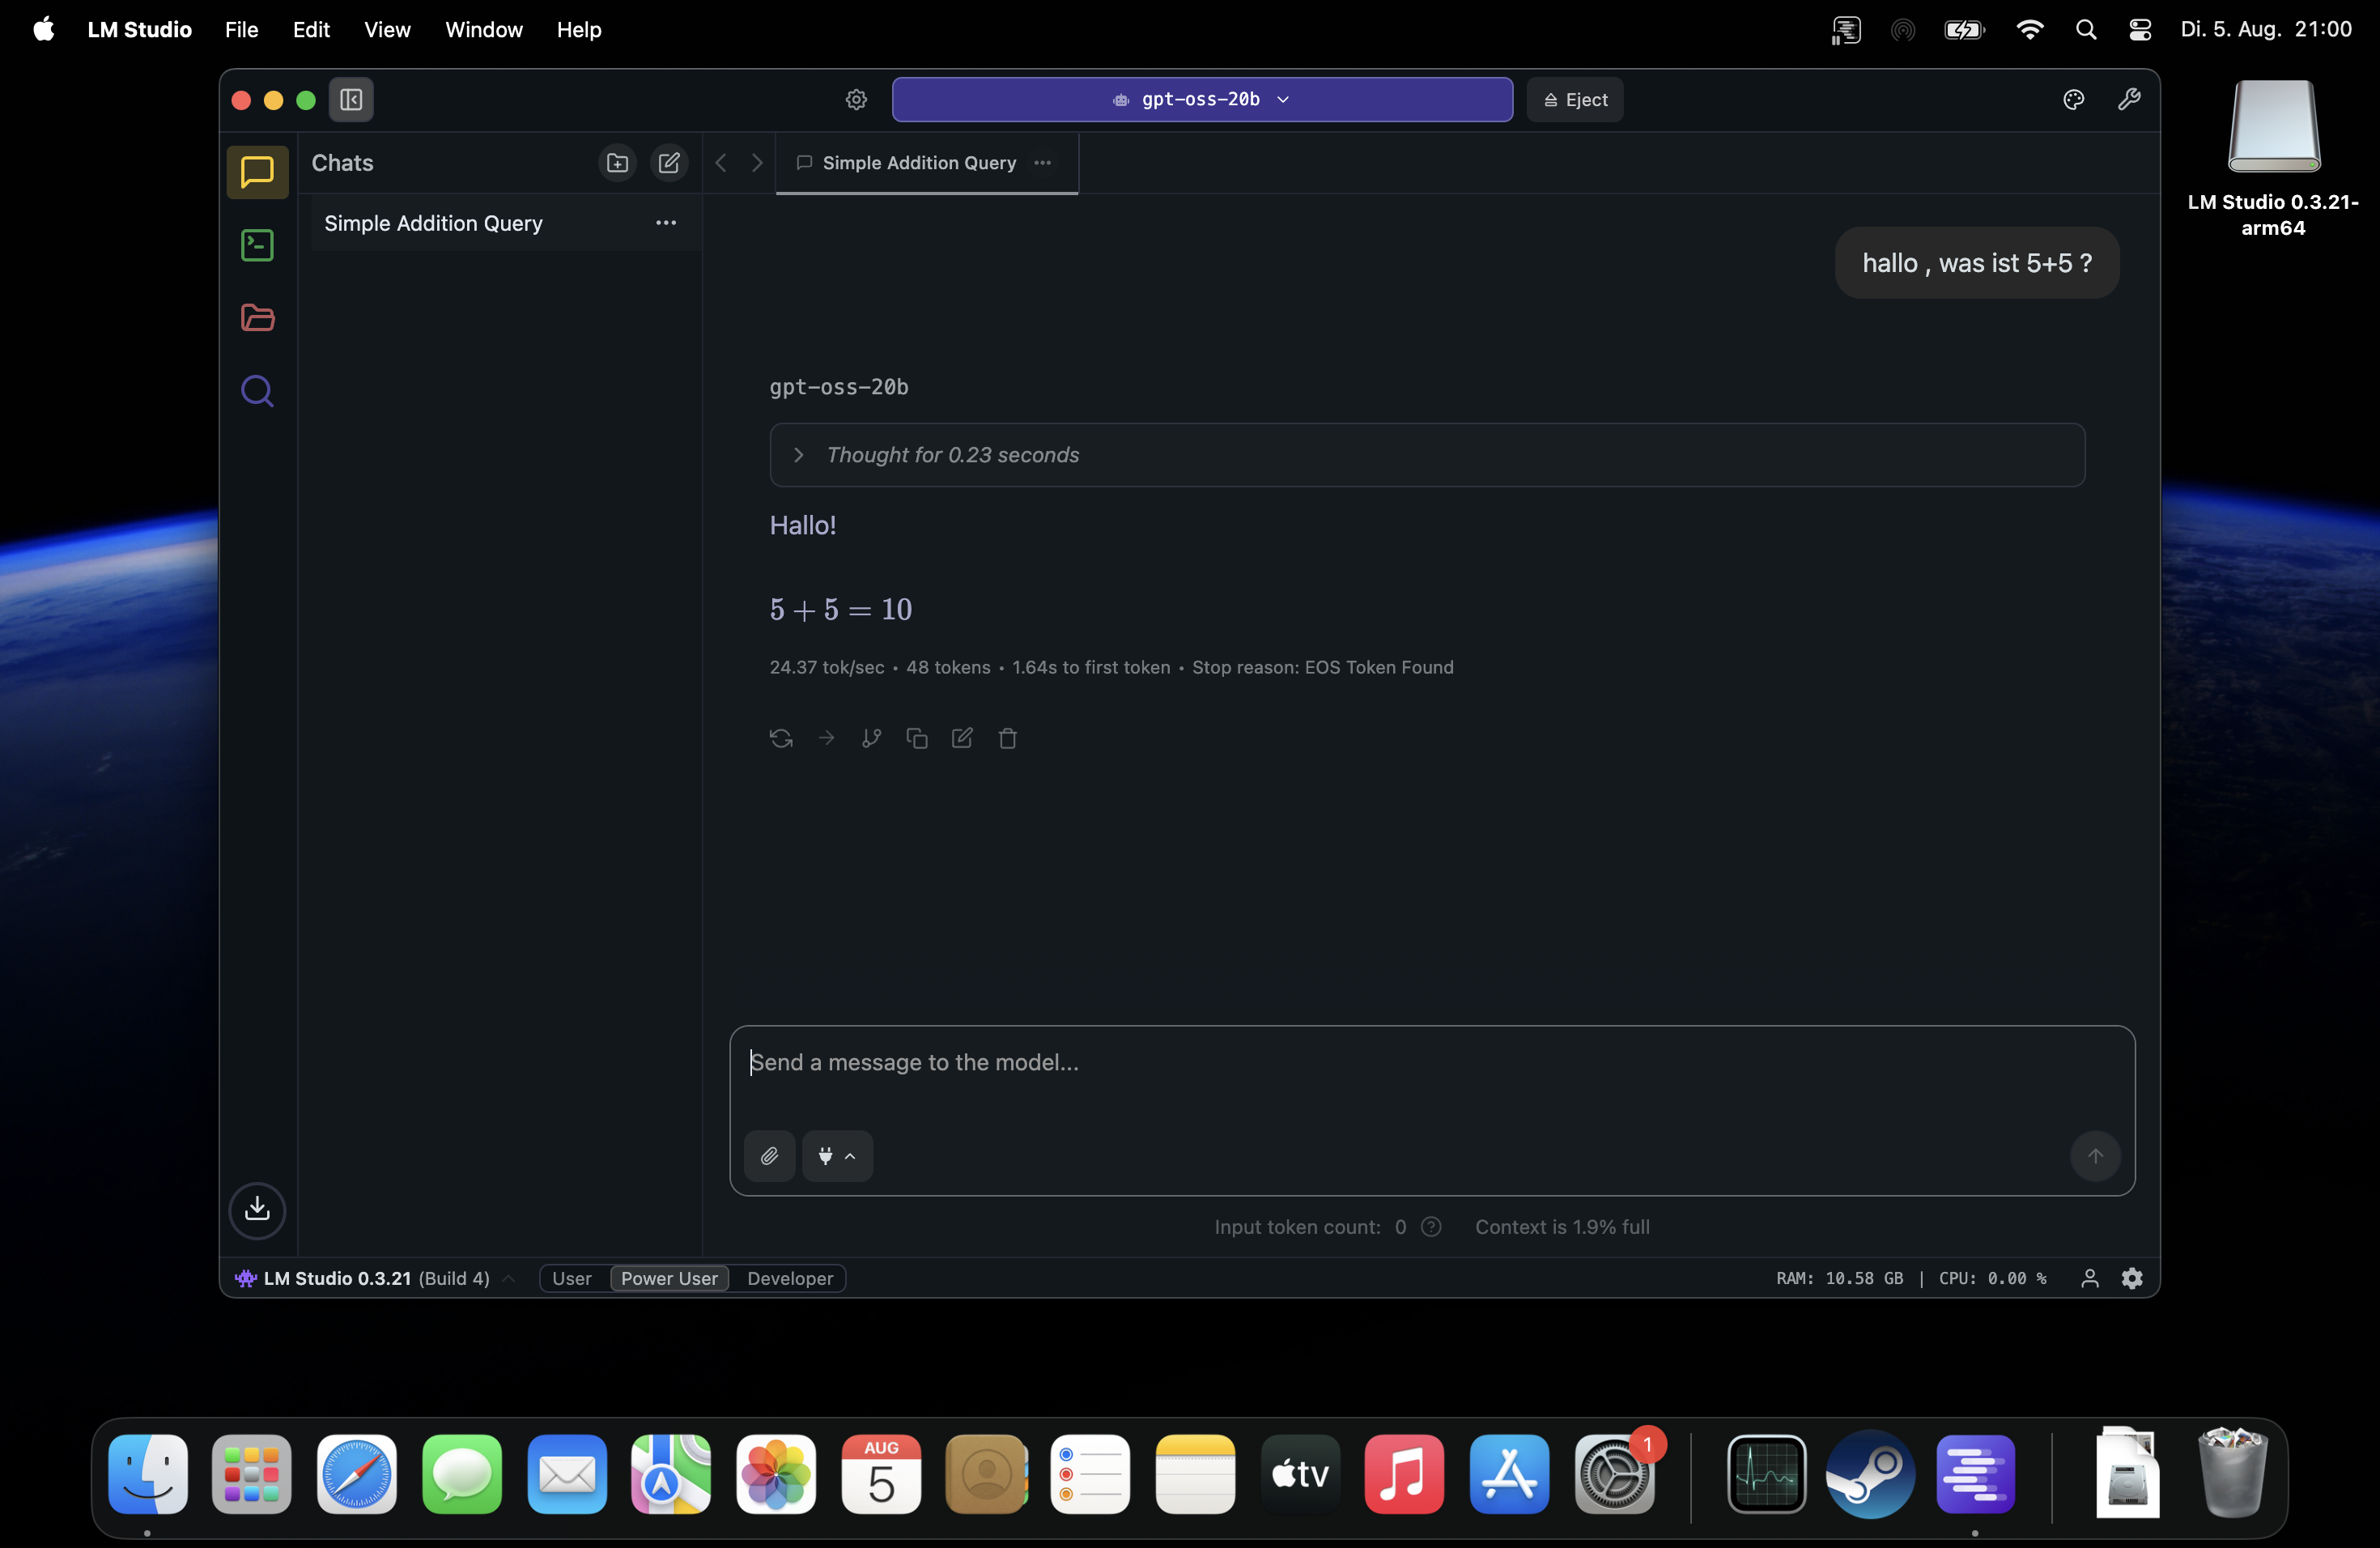Open the user account icon in status bar
2380x1548 pixels.
[x=2090, y=1278]
